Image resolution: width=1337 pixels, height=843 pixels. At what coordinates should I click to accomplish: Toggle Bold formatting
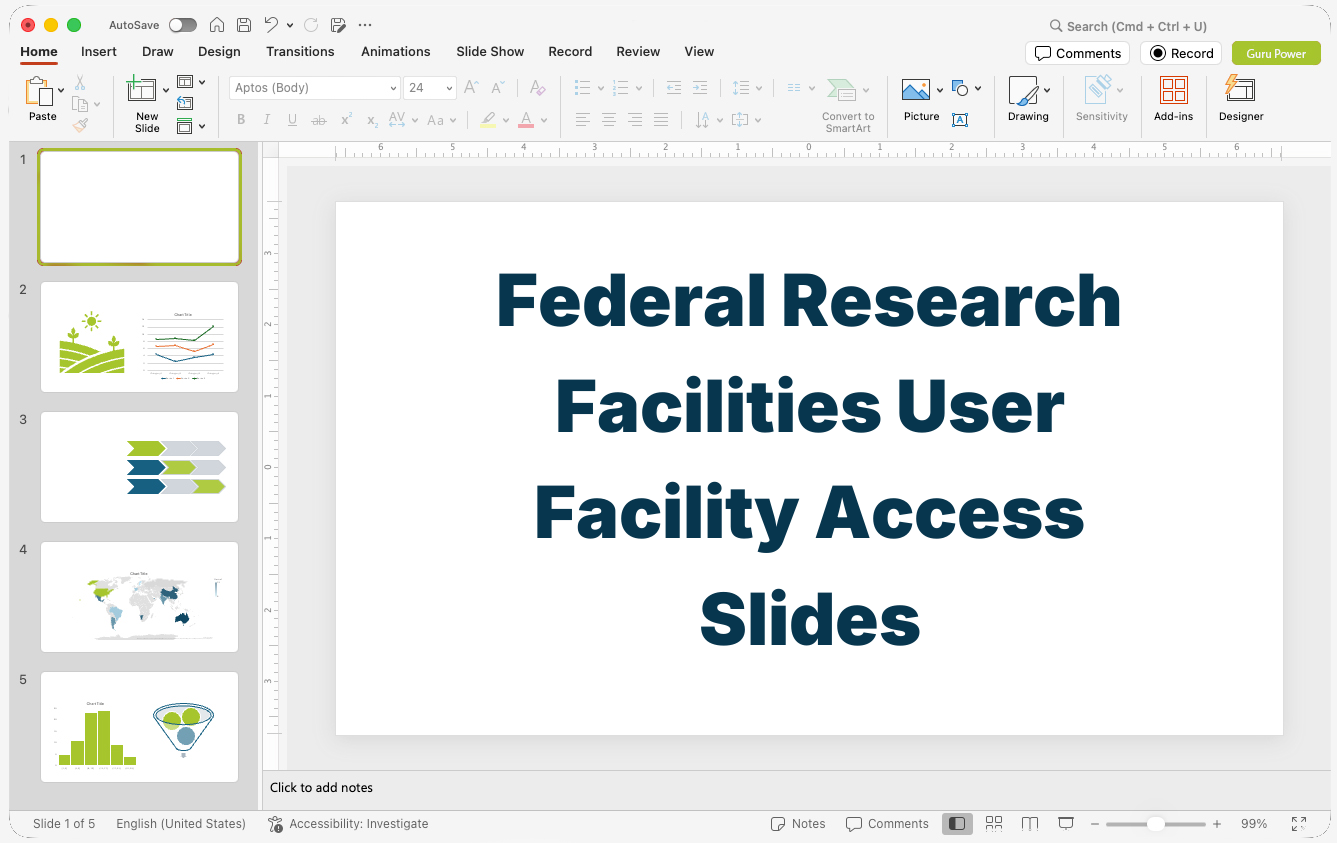coord(241,120)
